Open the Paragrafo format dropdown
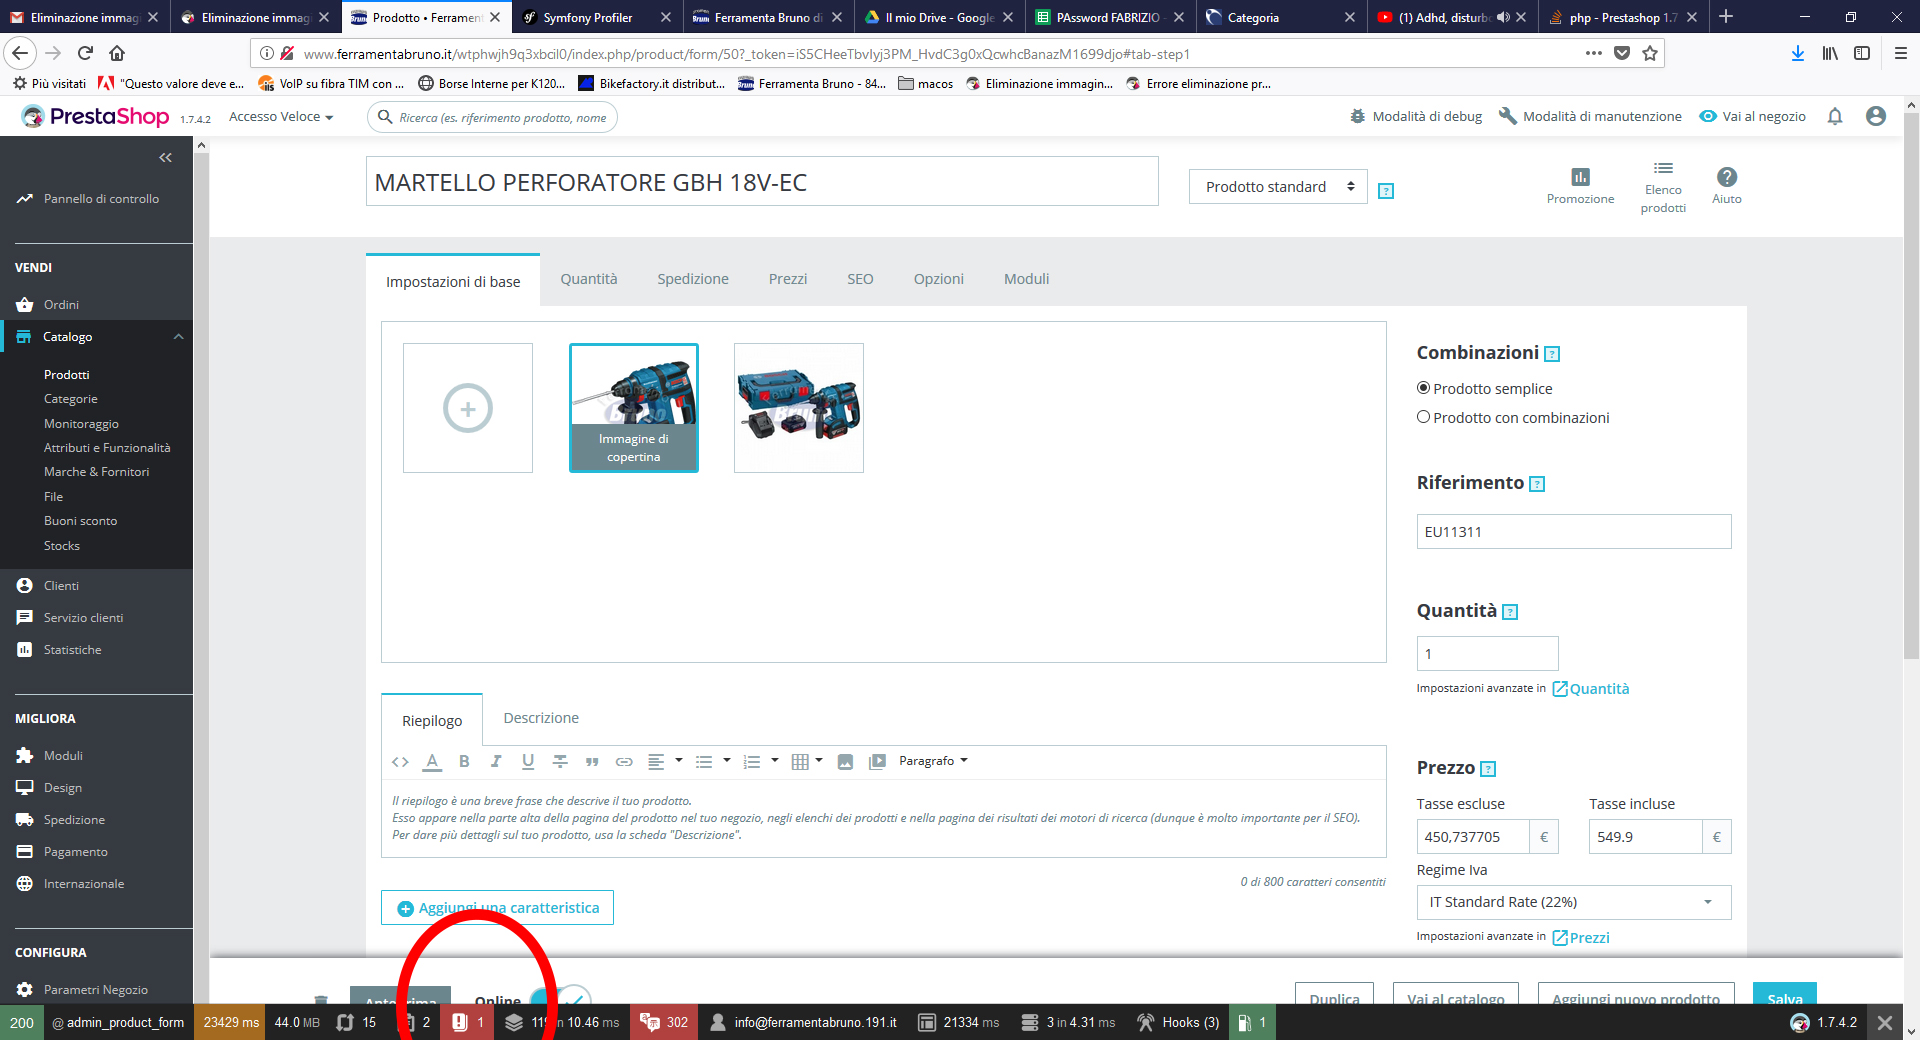 point(933,761)
